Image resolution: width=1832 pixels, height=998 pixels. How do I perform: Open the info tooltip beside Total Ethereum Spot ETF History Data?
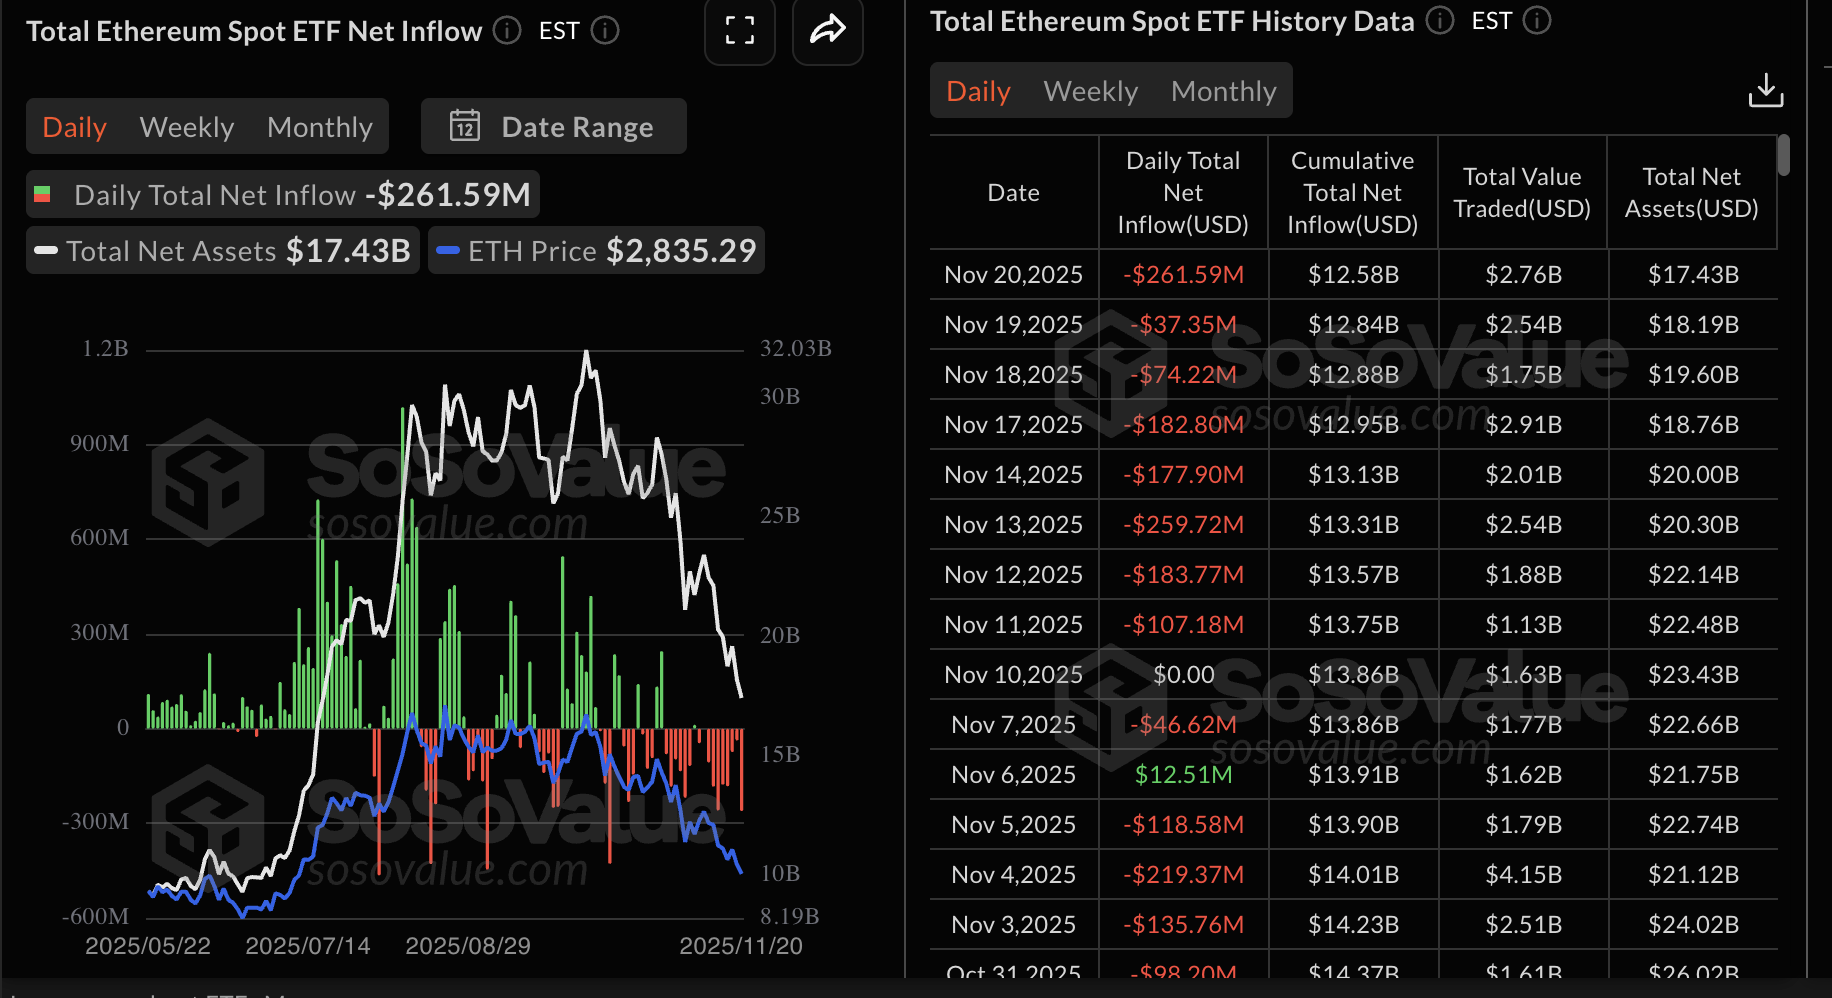(x=1440, y=20)
